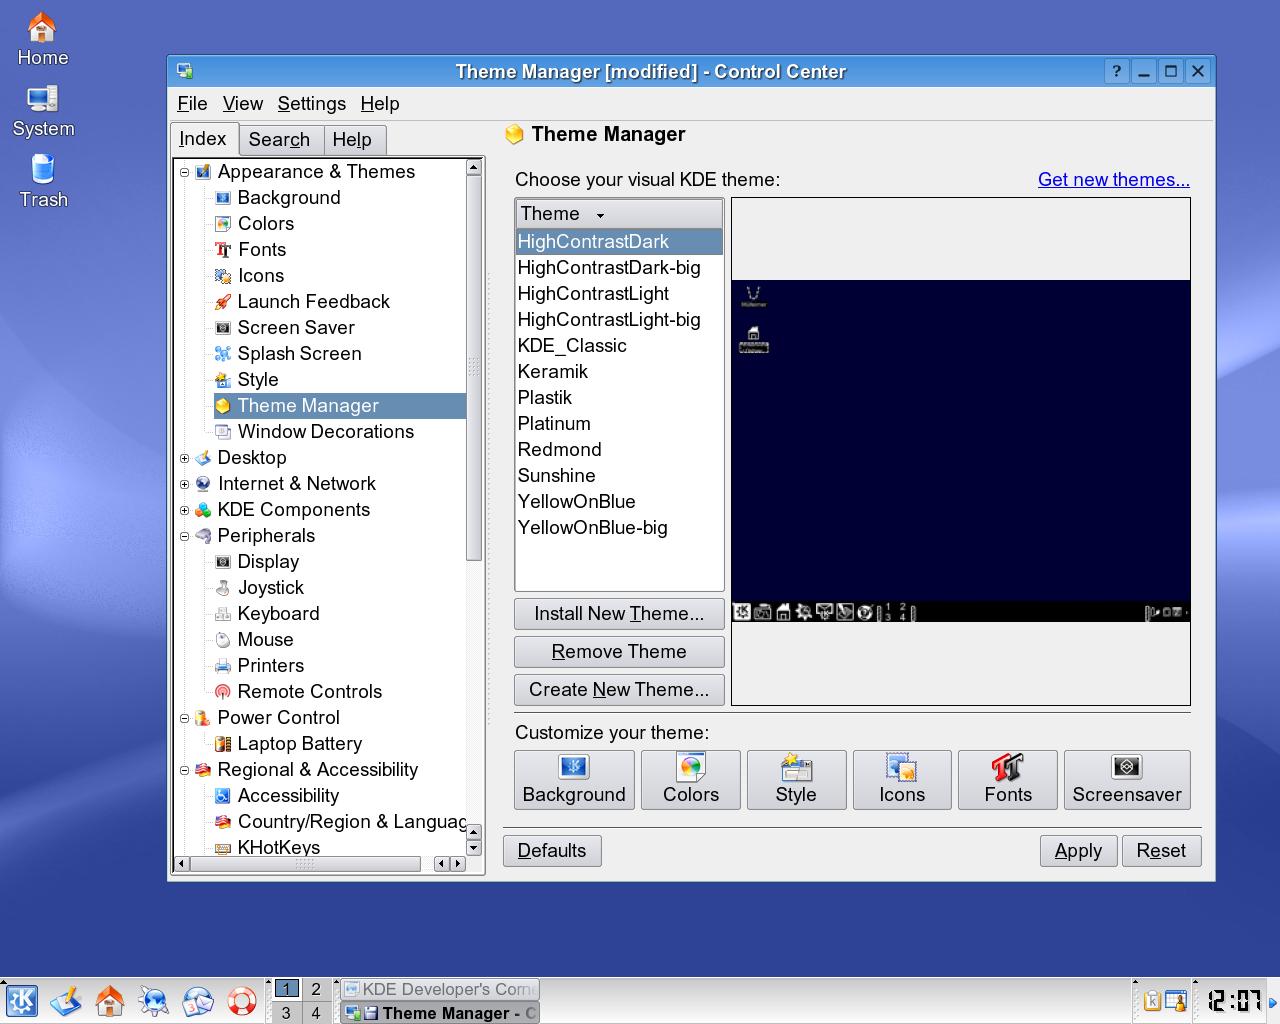Screen dimensions: 1280x1024
Task: Select the Joystick module icon
Action: pyautogui.click(x=223, y=588)
